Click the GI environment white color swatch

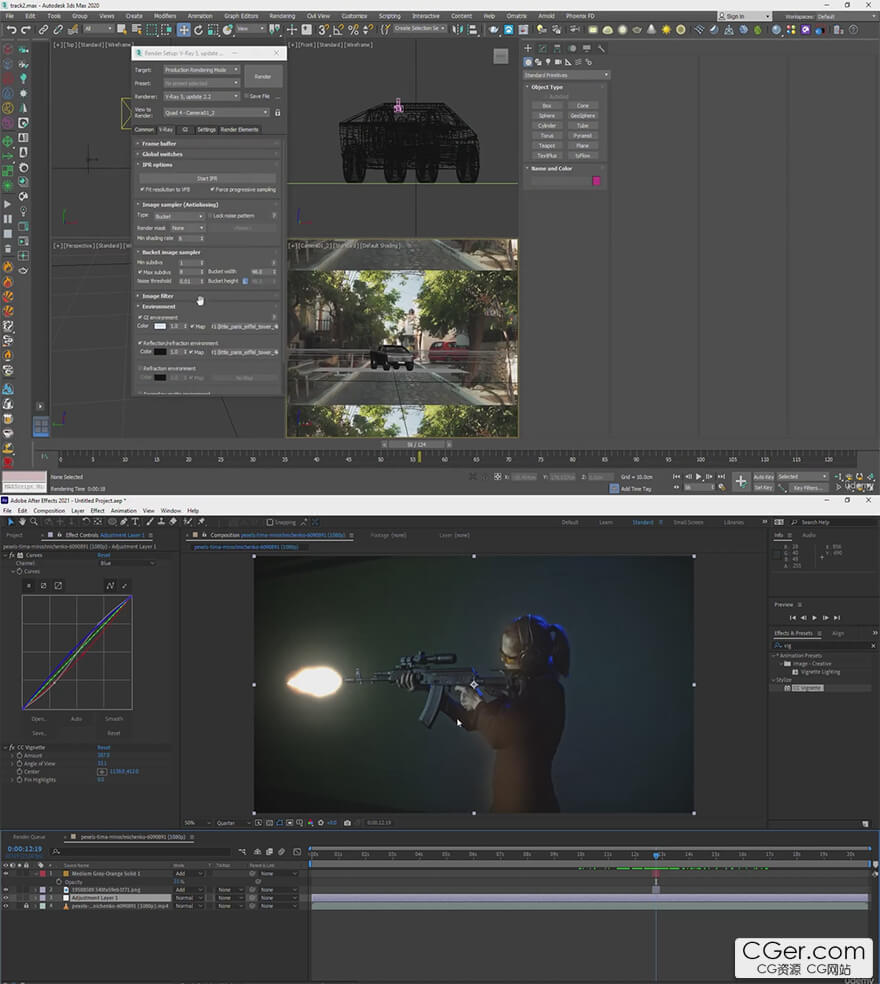pos(160,326)
